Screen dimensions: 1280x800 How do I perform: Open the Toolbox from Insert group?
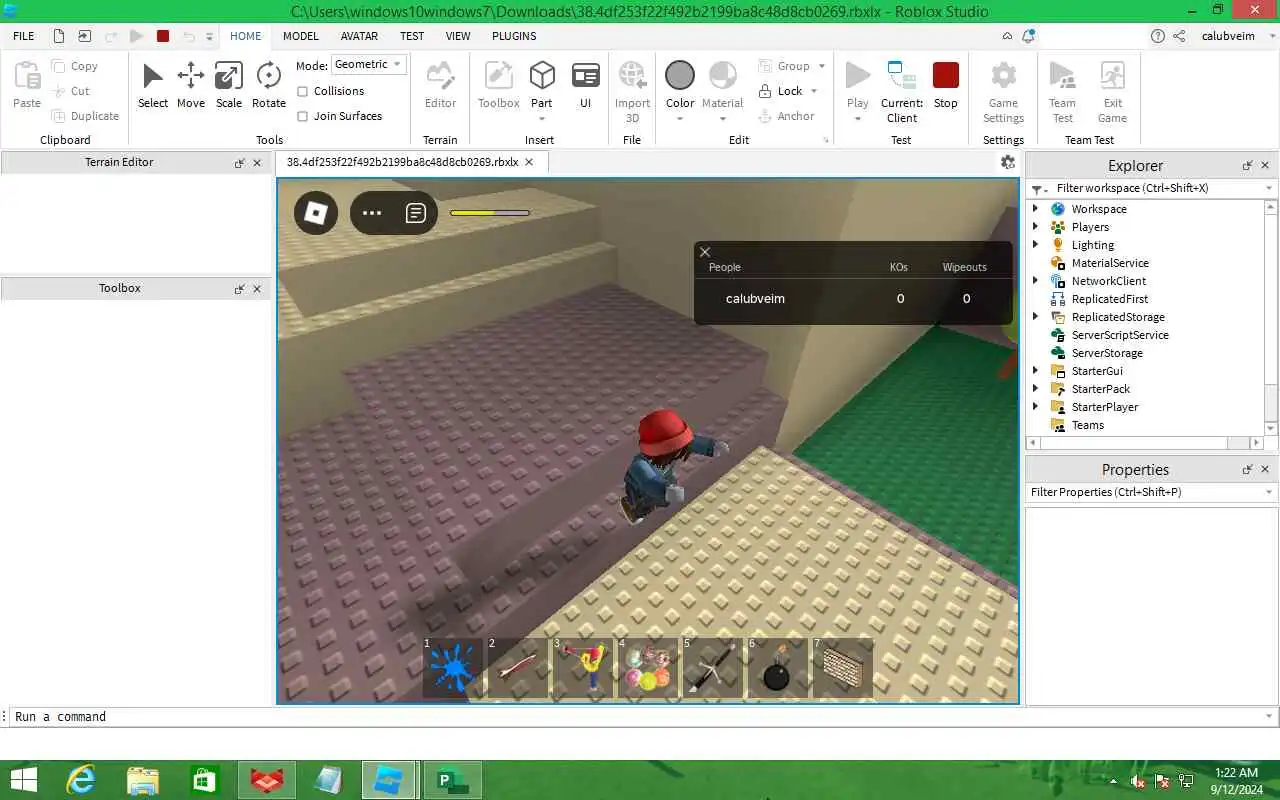[x=498, y=85]
